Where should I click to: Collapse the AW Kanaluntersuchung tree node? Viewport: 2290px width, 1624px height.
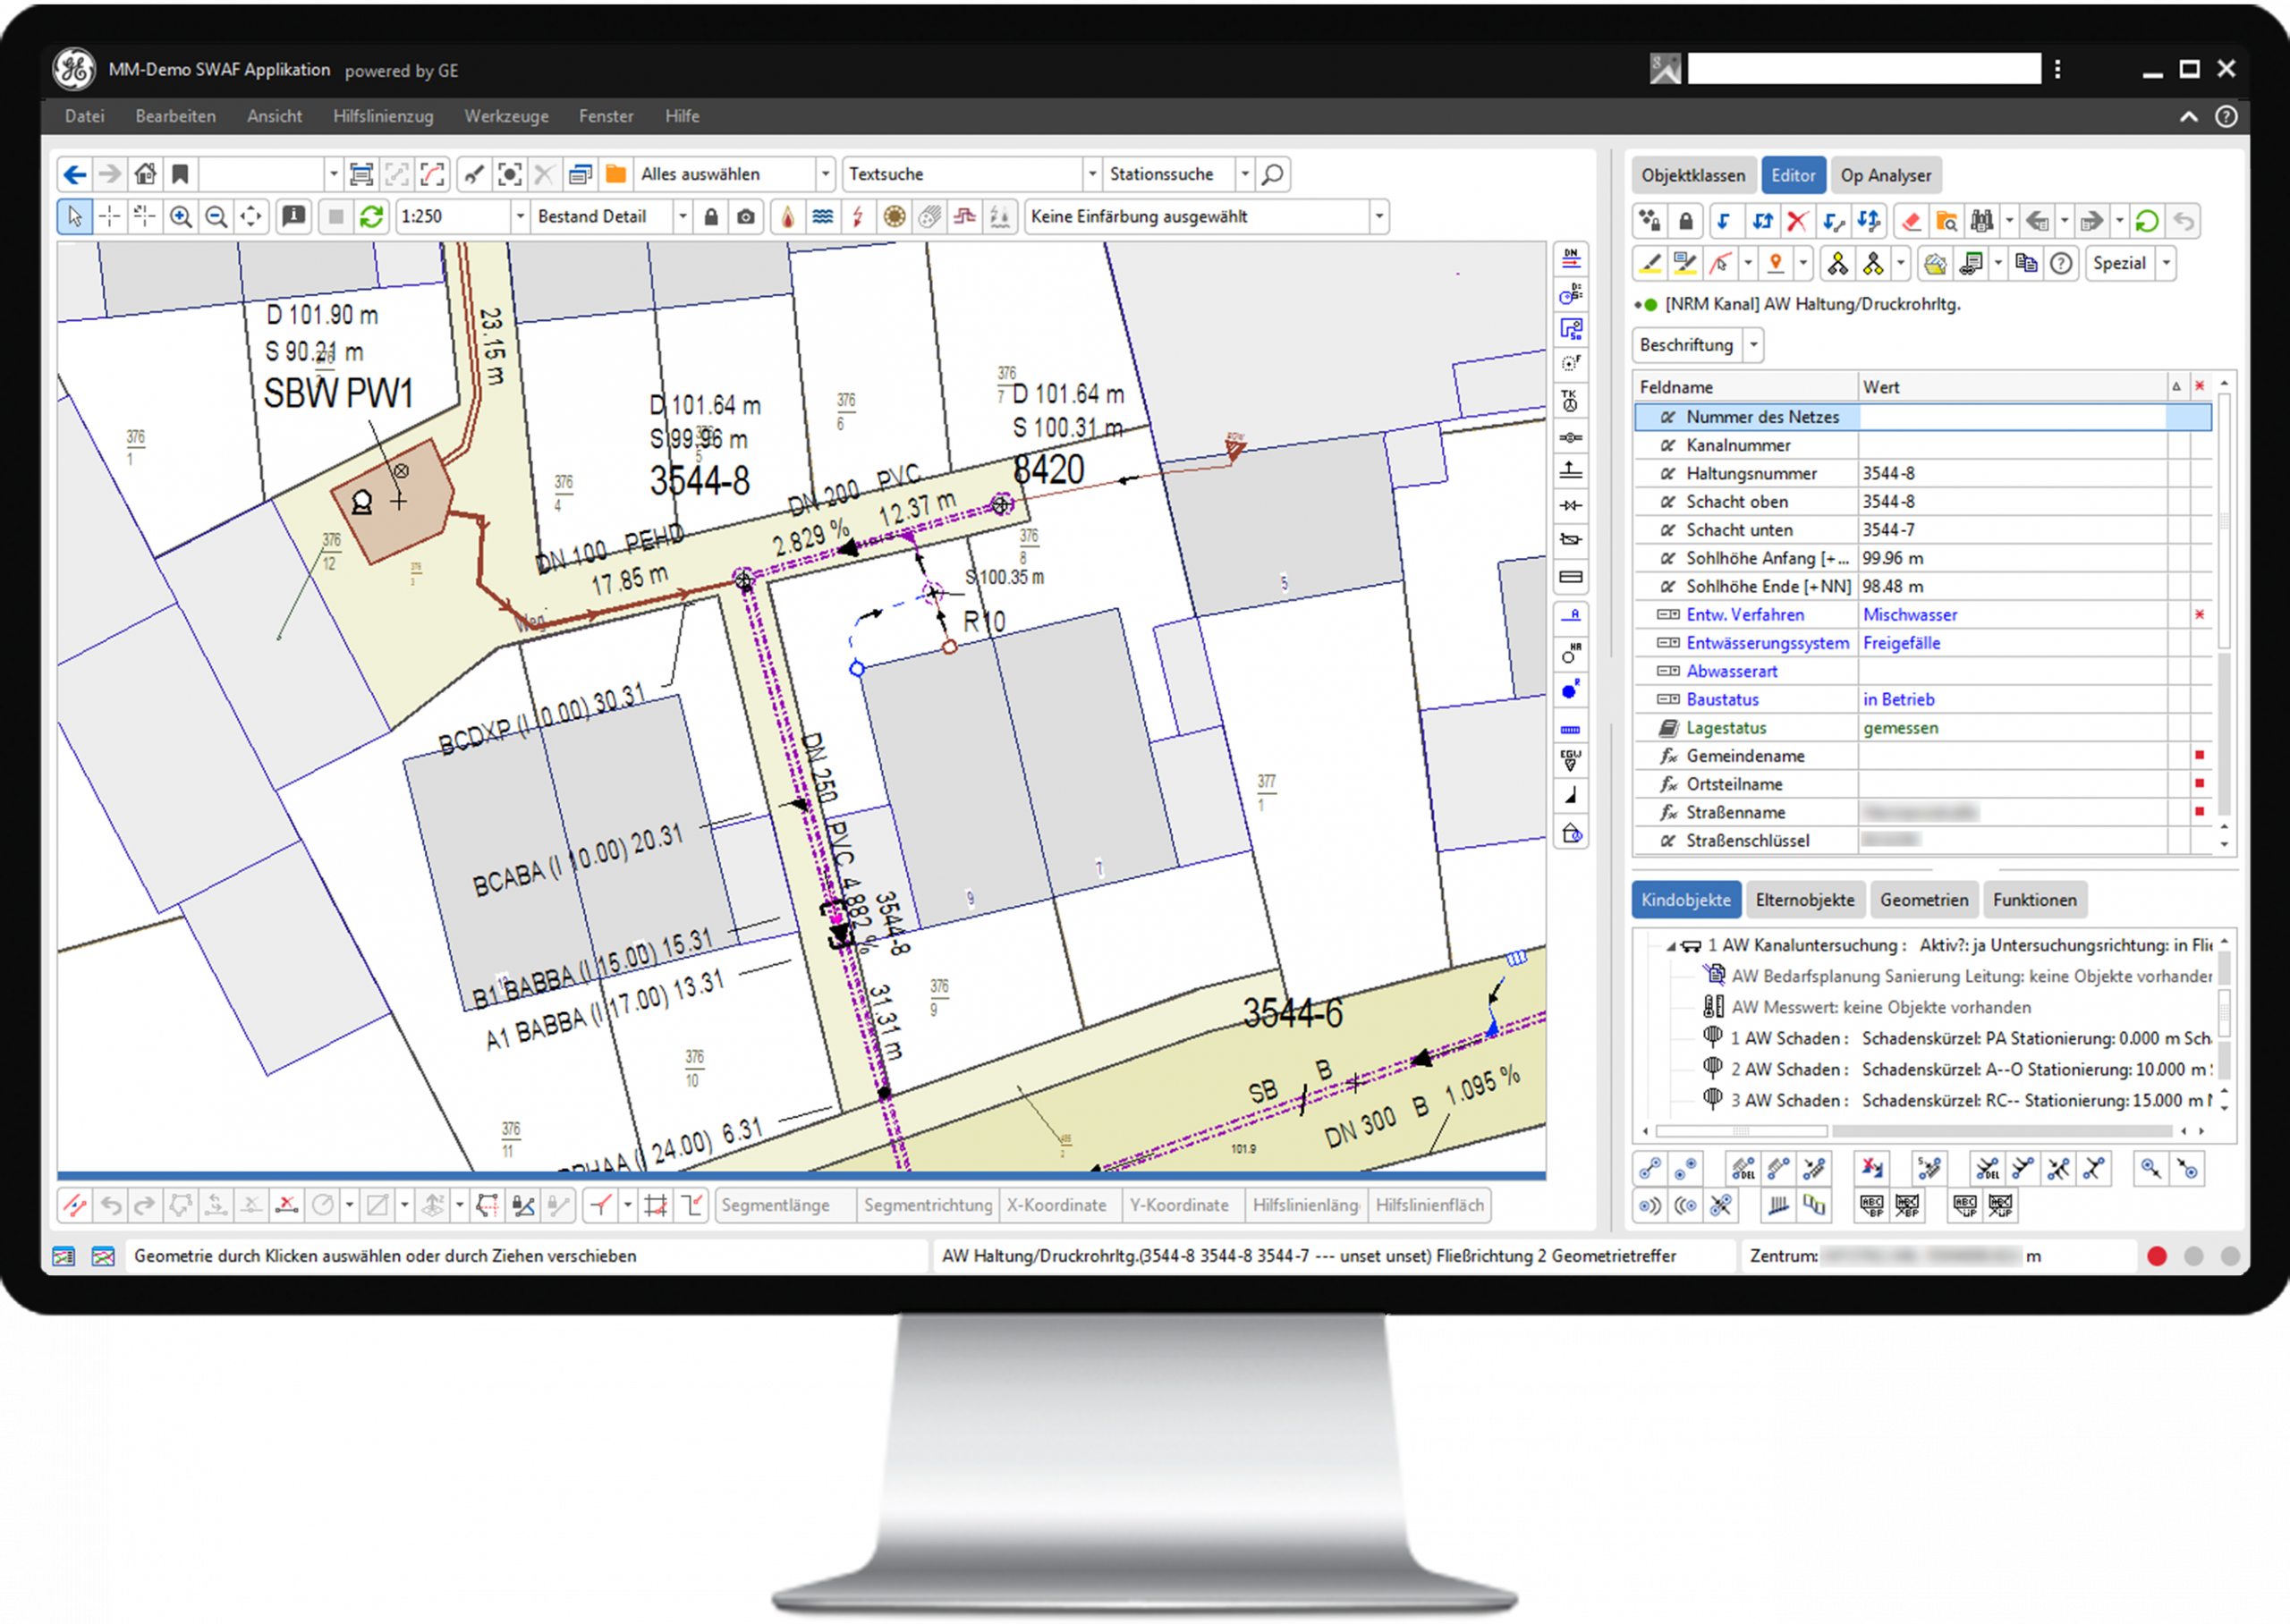click(x=1670, y=946)
